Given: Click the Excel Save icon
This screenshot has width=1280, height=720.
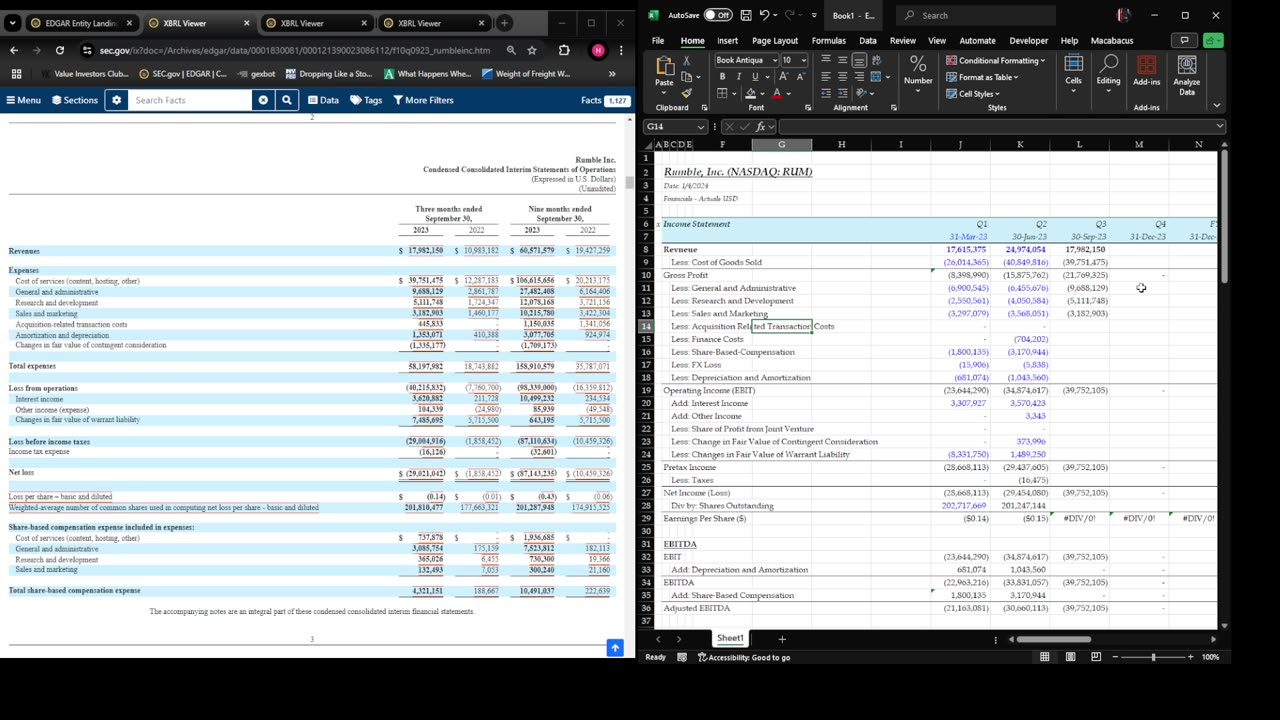Looking at the screenshot, I should tap(746, 15).
